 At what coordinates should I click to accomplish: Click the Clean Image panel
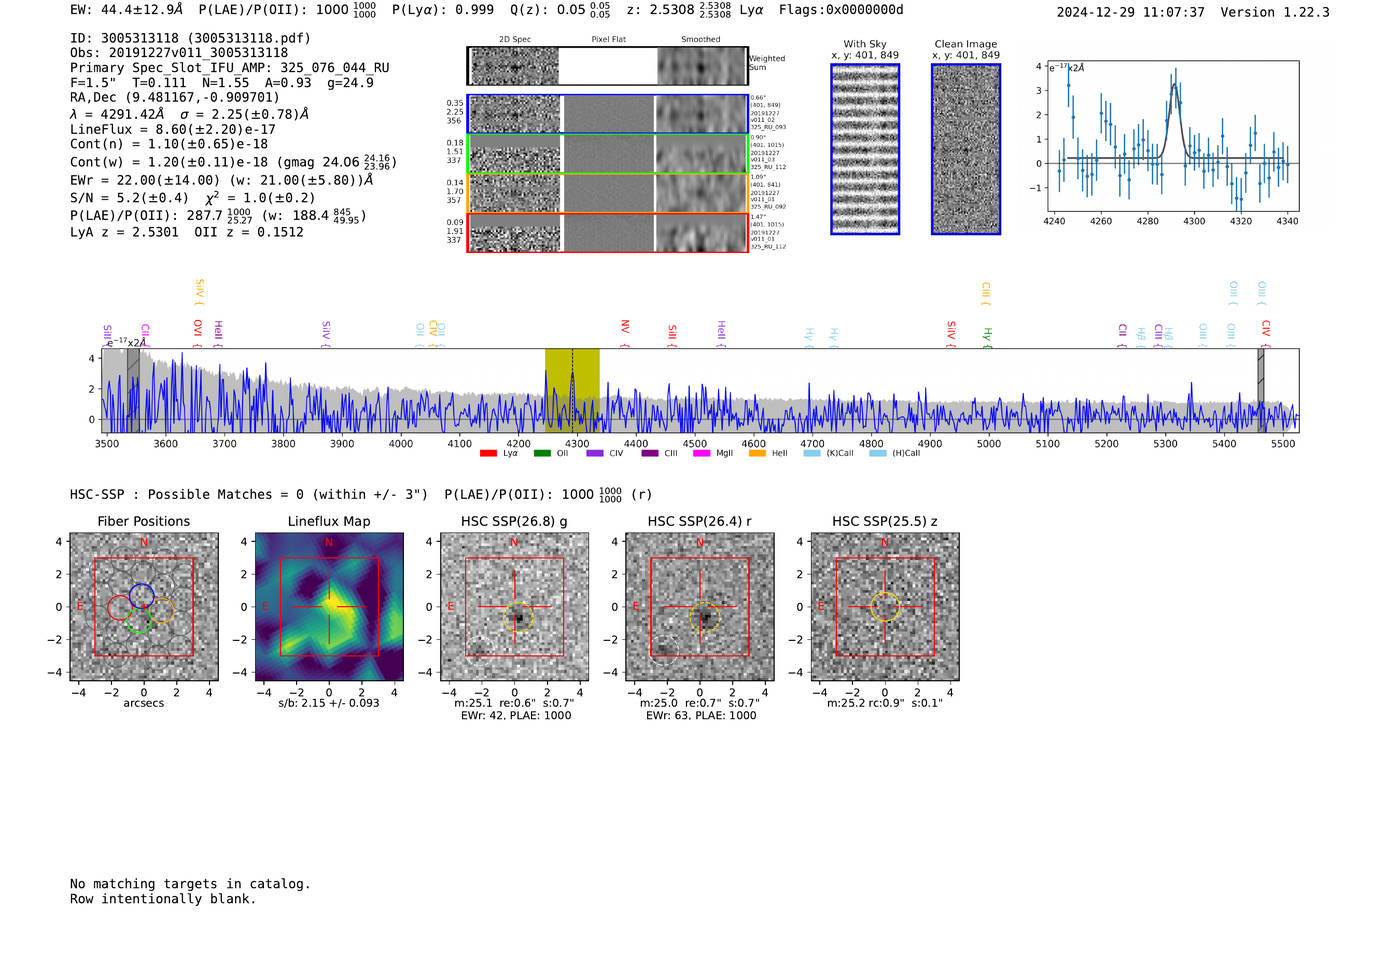[x=966, y=149]
